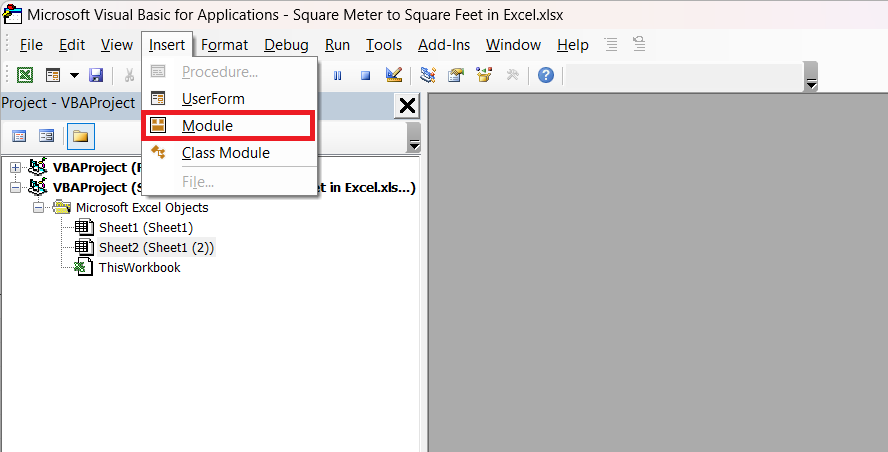Click the Save toolbar icon

(x=96, y=75)
